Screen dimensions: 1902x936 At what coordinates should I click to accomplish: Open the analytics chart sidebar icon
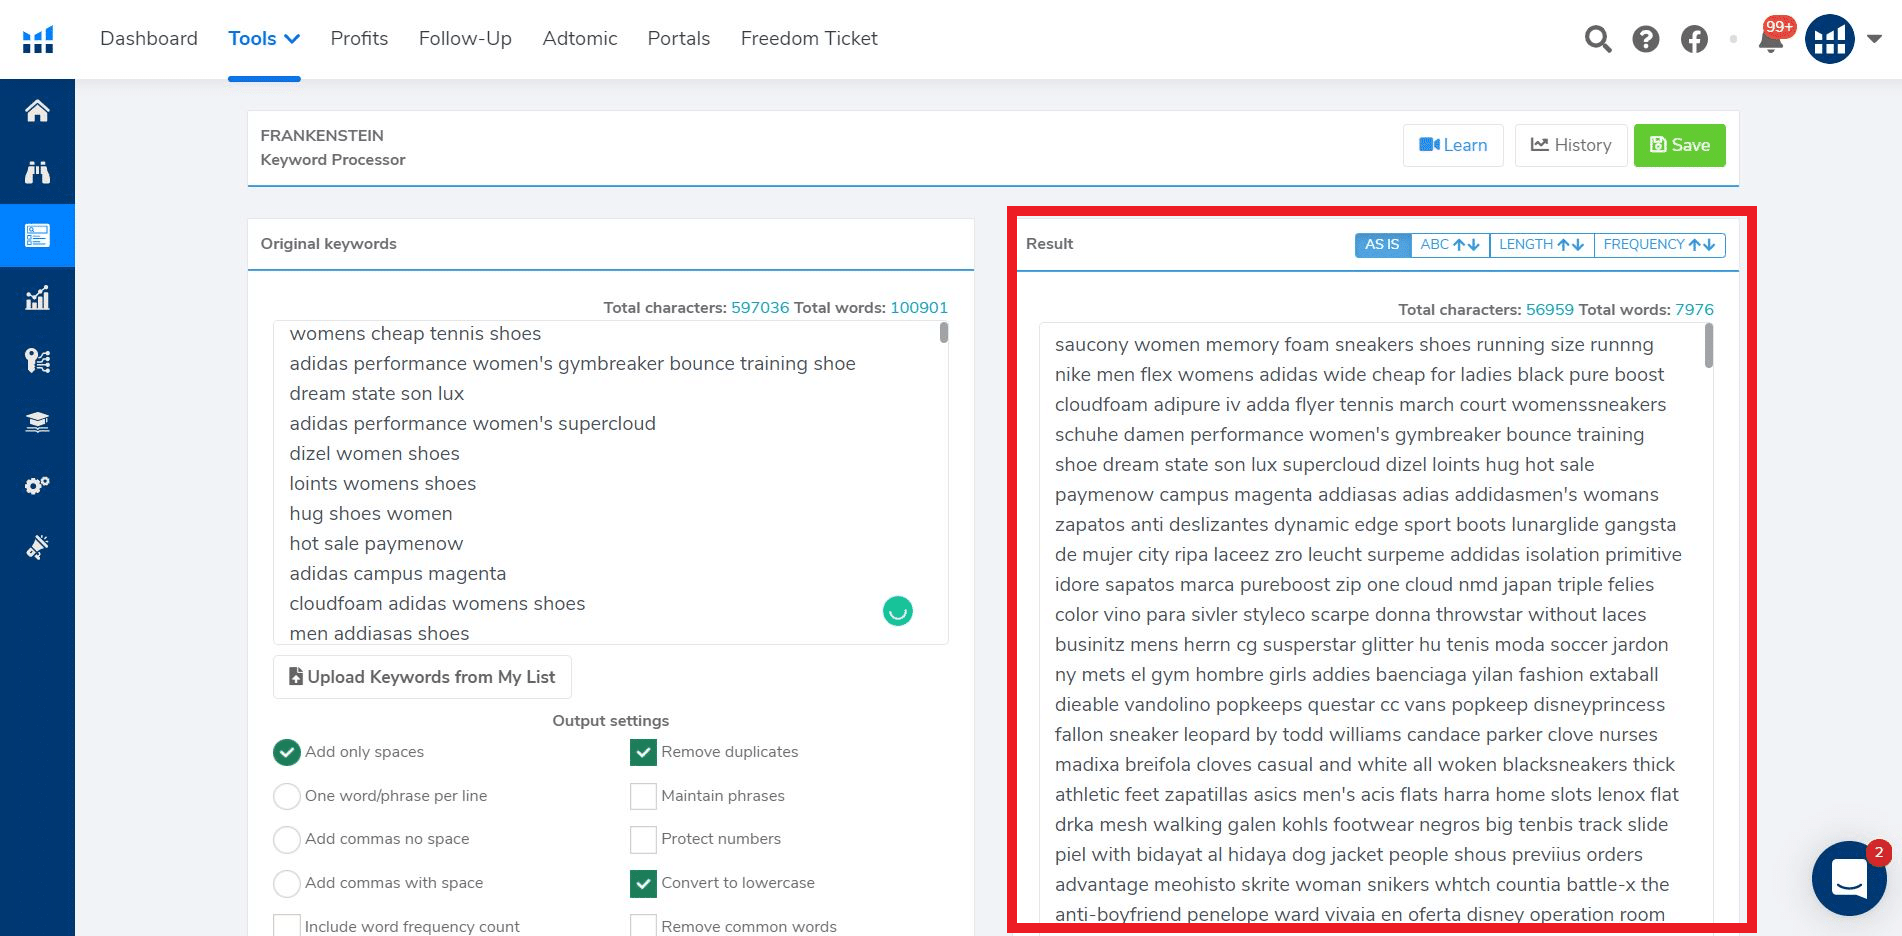pyautogui.click(x=37, y=297)
